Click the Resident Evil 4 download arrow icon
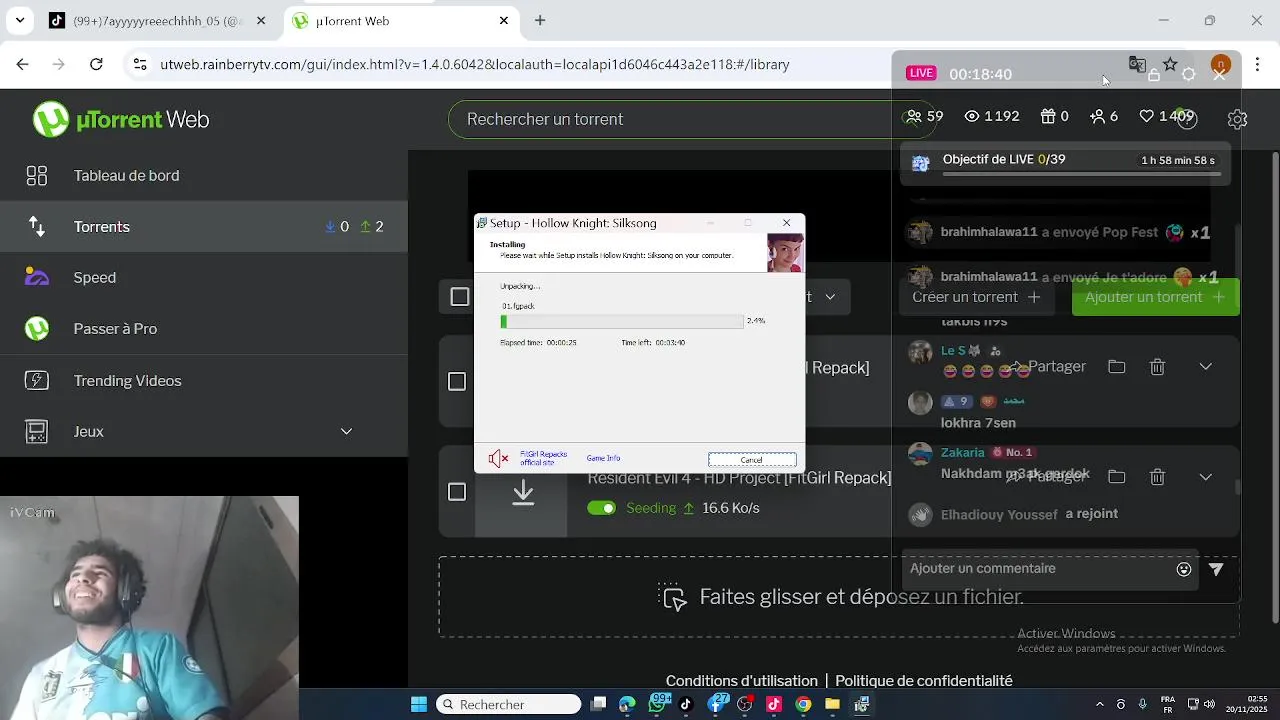This screenshot has width=1280, height=720. tap(523, 492)
